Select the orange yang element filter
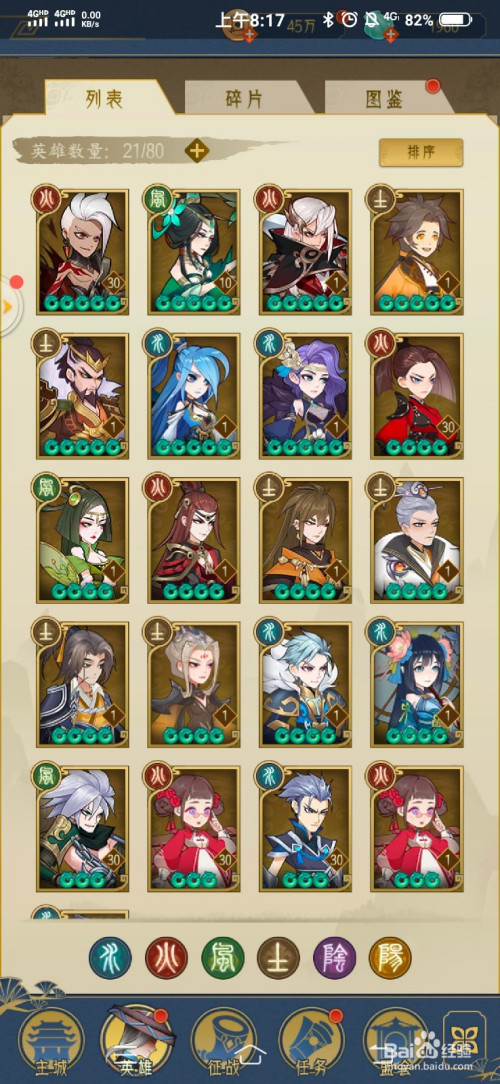 tap(390, 958)
